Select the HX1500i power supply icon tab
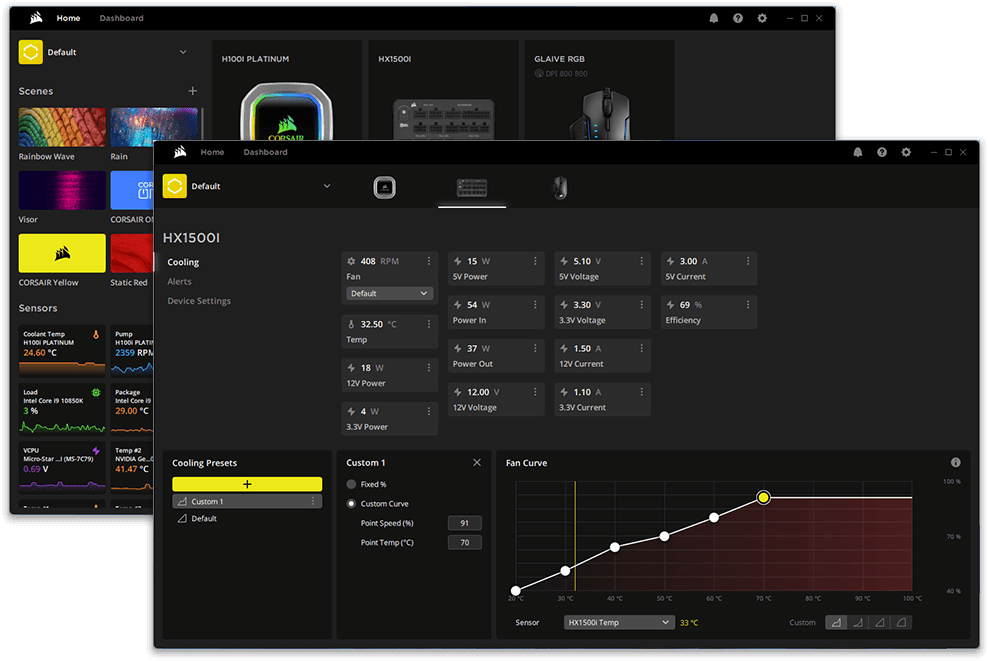This screenshot has height=661, width=989. pos(472,187)
